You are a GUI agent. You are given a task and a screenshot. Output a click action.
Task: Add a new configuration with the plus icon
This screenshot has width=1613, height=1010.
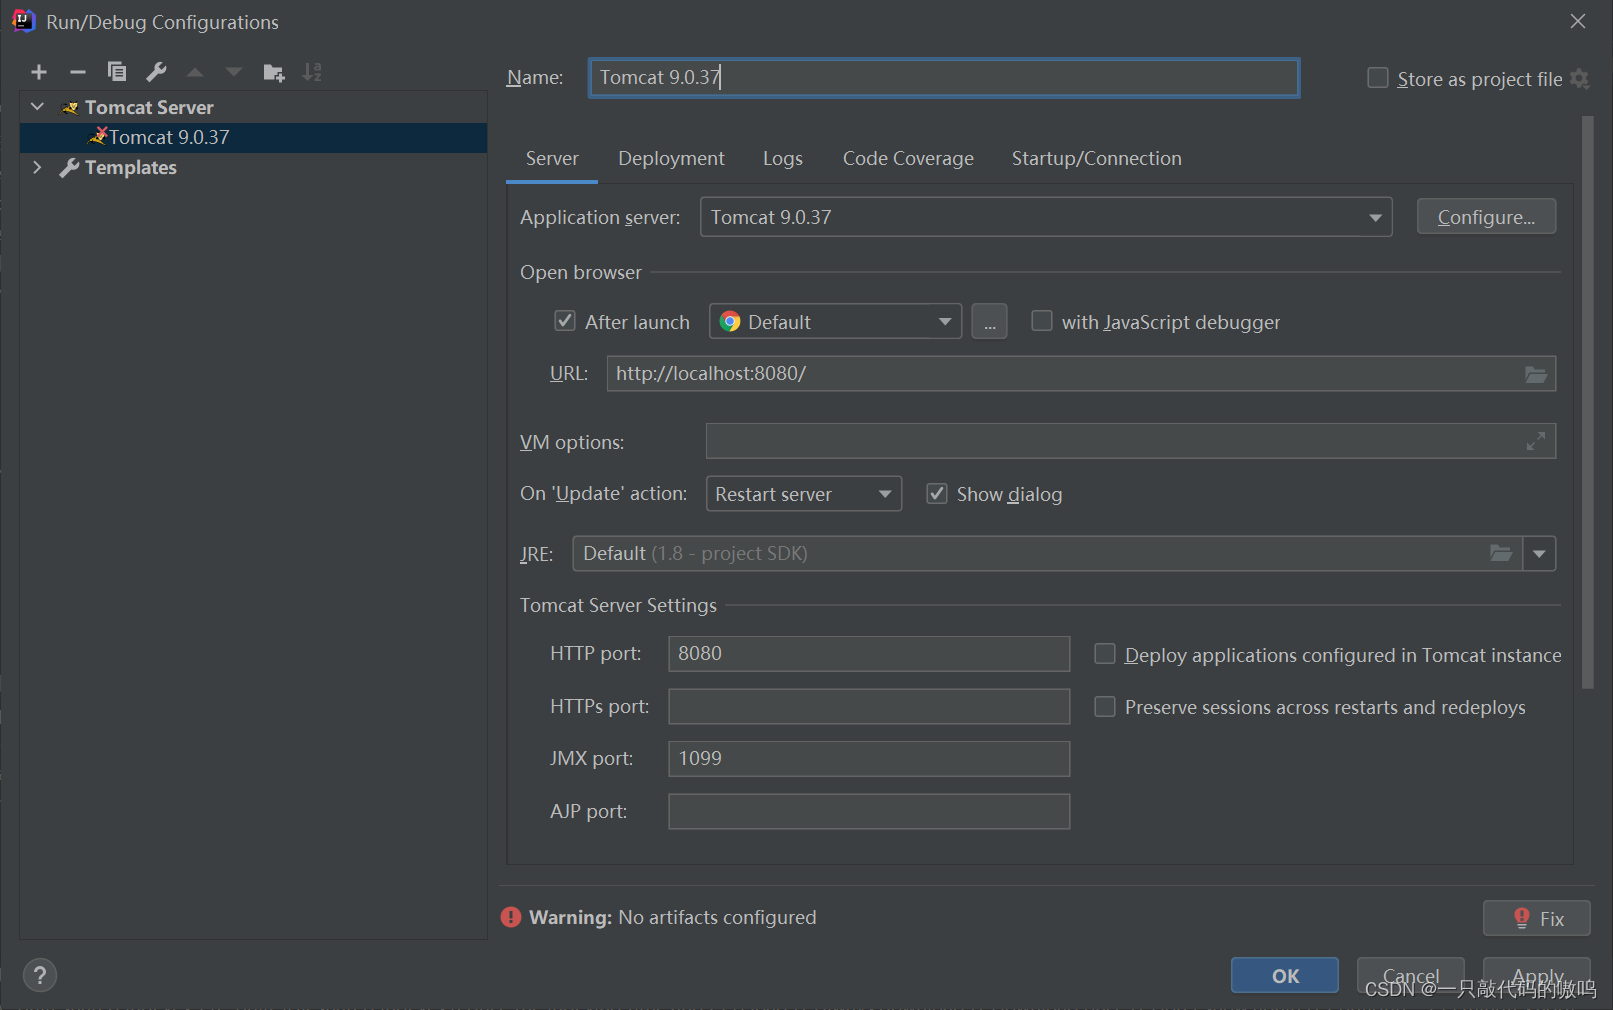[39, 72]
